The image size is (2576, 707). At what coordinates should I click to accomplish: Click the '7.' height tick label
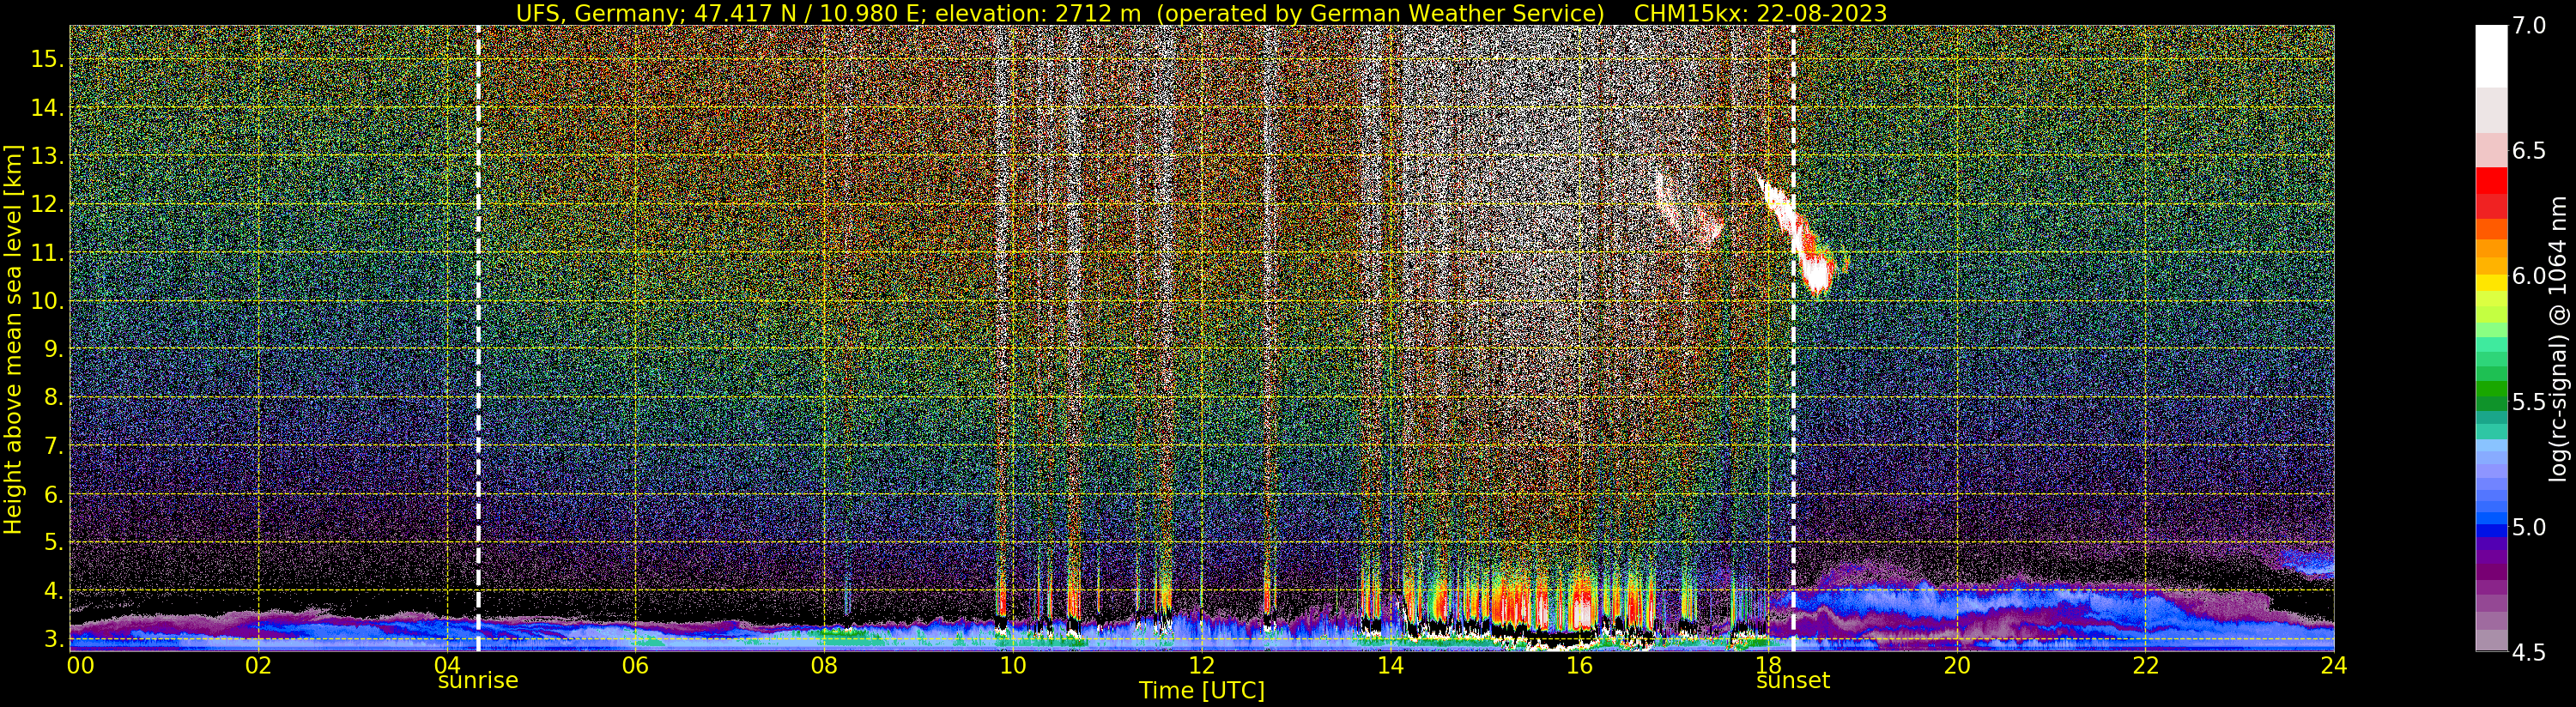[x=52, y=445]
